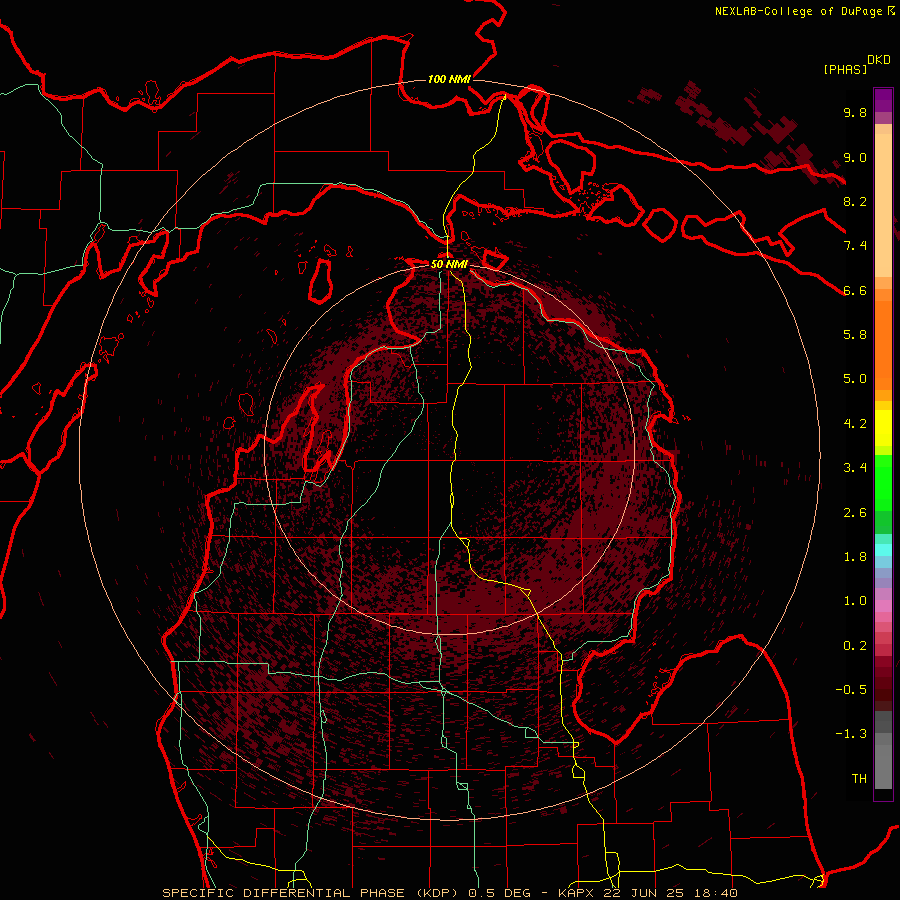Image resolution: width=900 pixels, height=900 pixels.
Task: Select the 9.0 scale value
Action: (855, 157)
